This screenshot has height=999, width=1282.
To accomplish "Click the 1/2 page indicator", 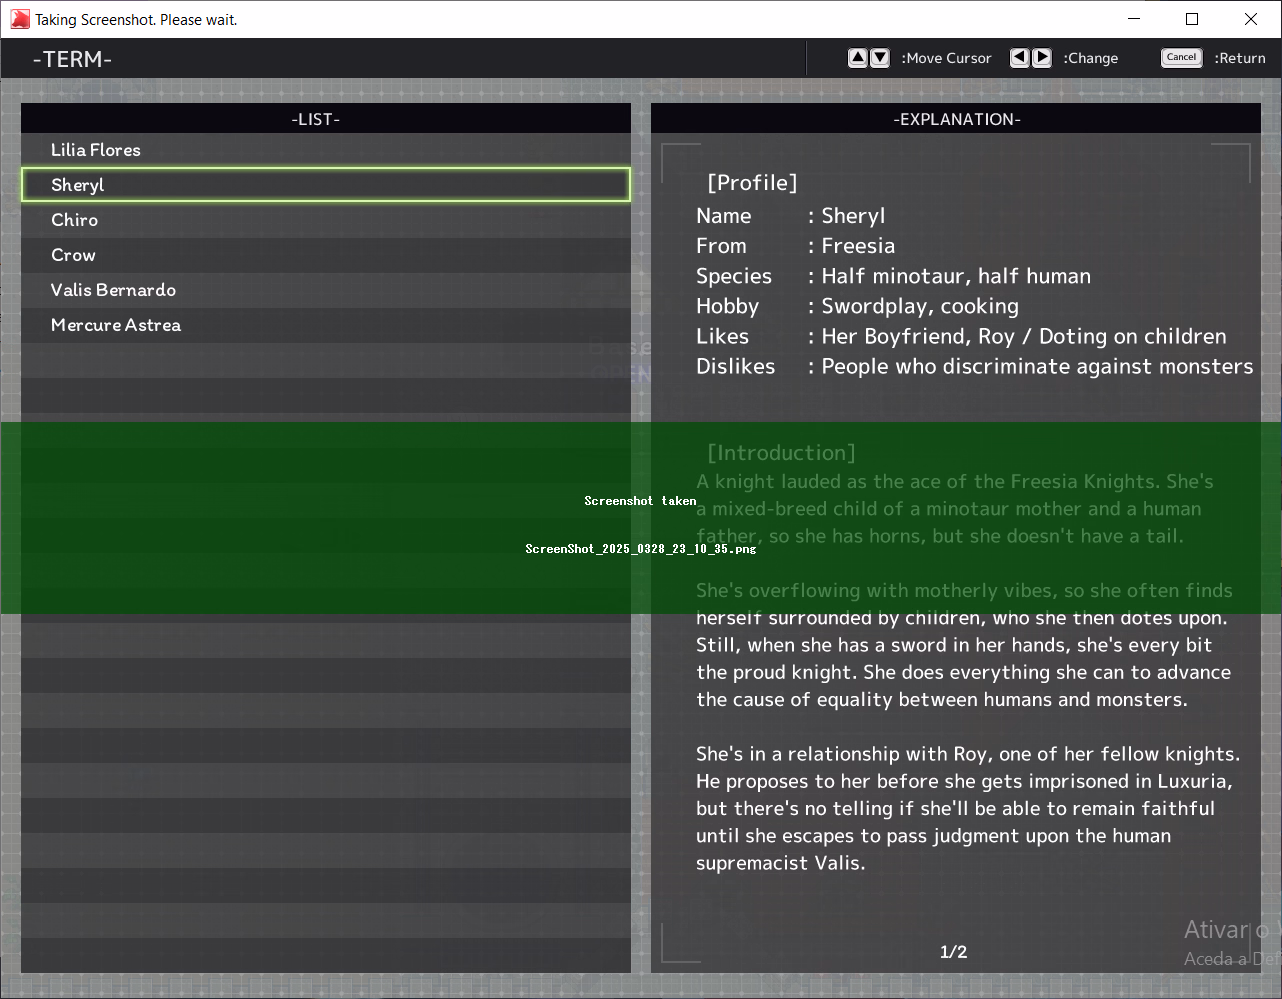I will pyautogui.click(x=953, y=952).
